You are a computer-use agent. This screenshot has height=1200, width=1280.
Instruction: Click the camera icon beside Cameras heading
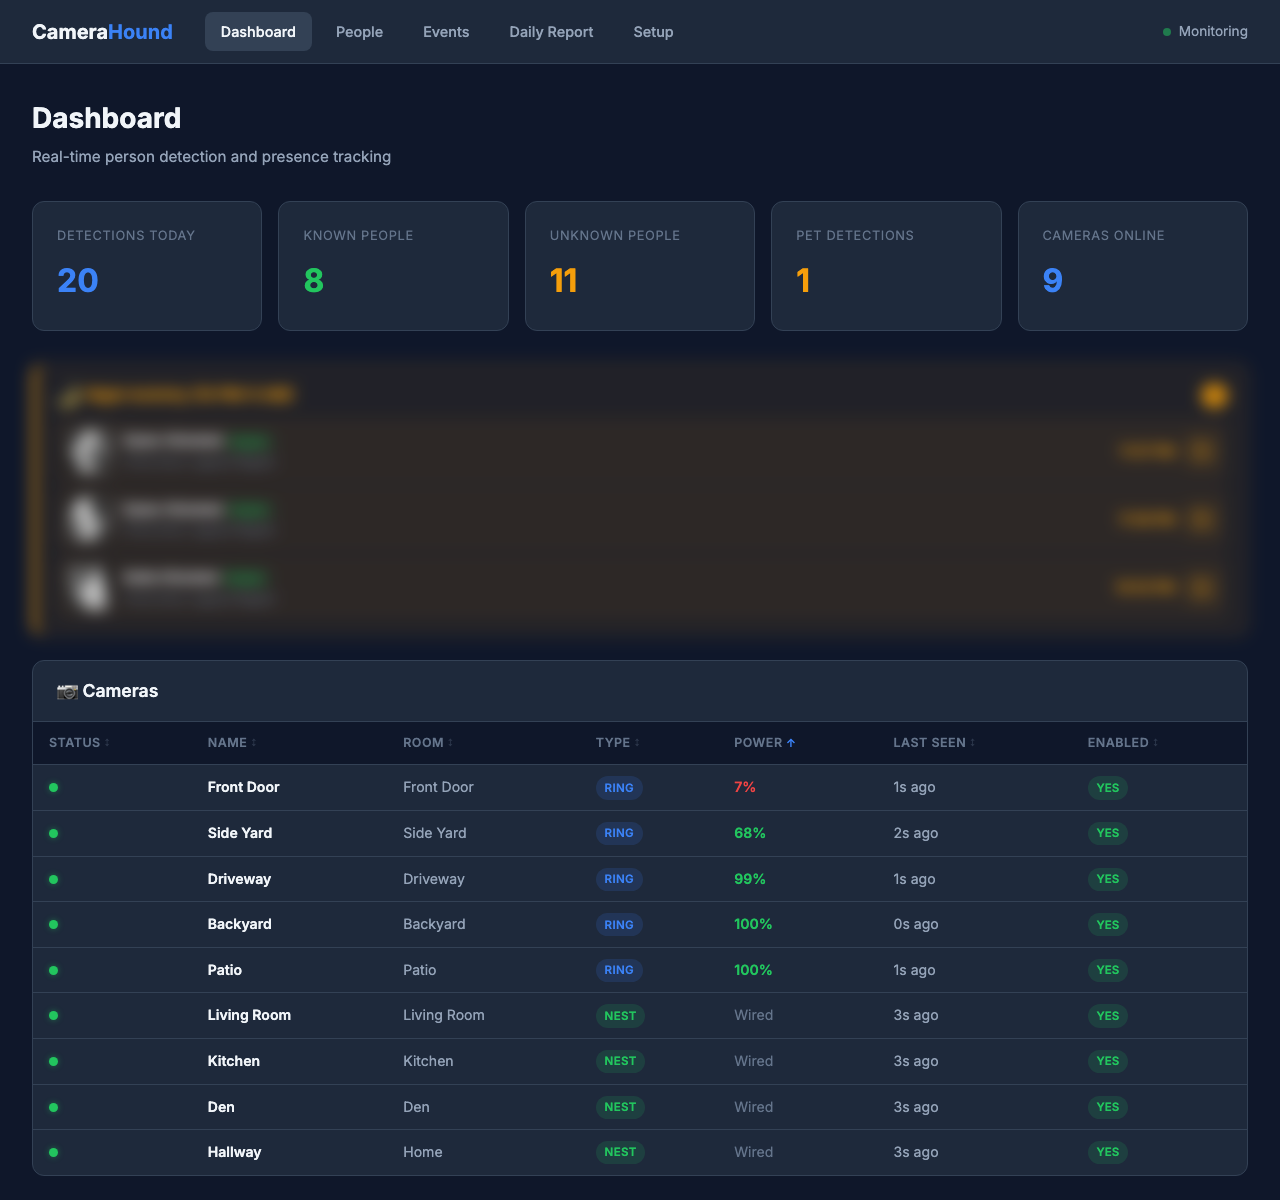(x=67, y=691)
